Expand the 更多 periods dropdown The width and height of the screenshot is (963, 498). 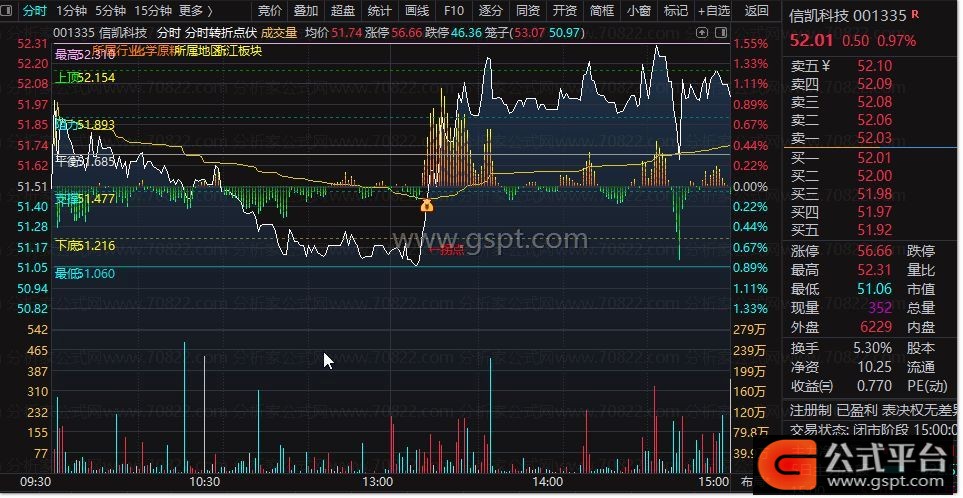click(x=196, y=11)
